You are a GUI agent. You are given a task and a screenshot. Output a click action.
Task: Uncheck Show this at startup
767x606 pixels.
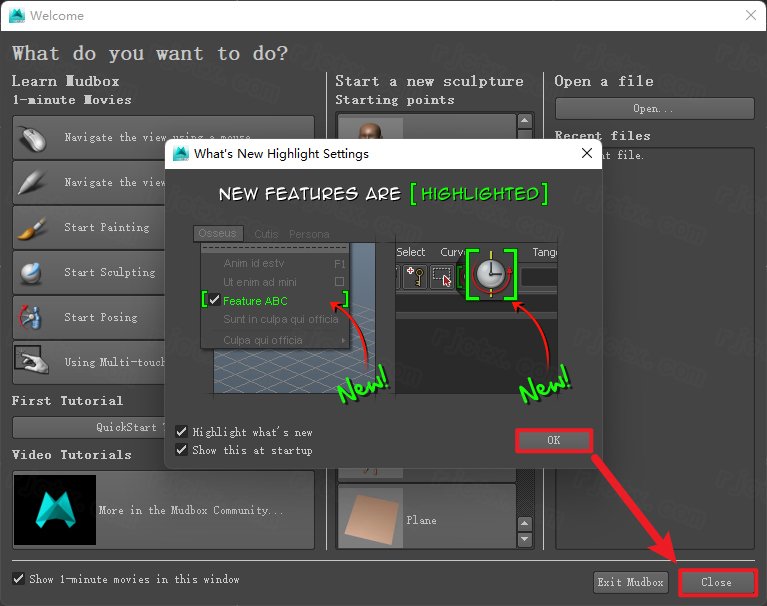(181, 449)
